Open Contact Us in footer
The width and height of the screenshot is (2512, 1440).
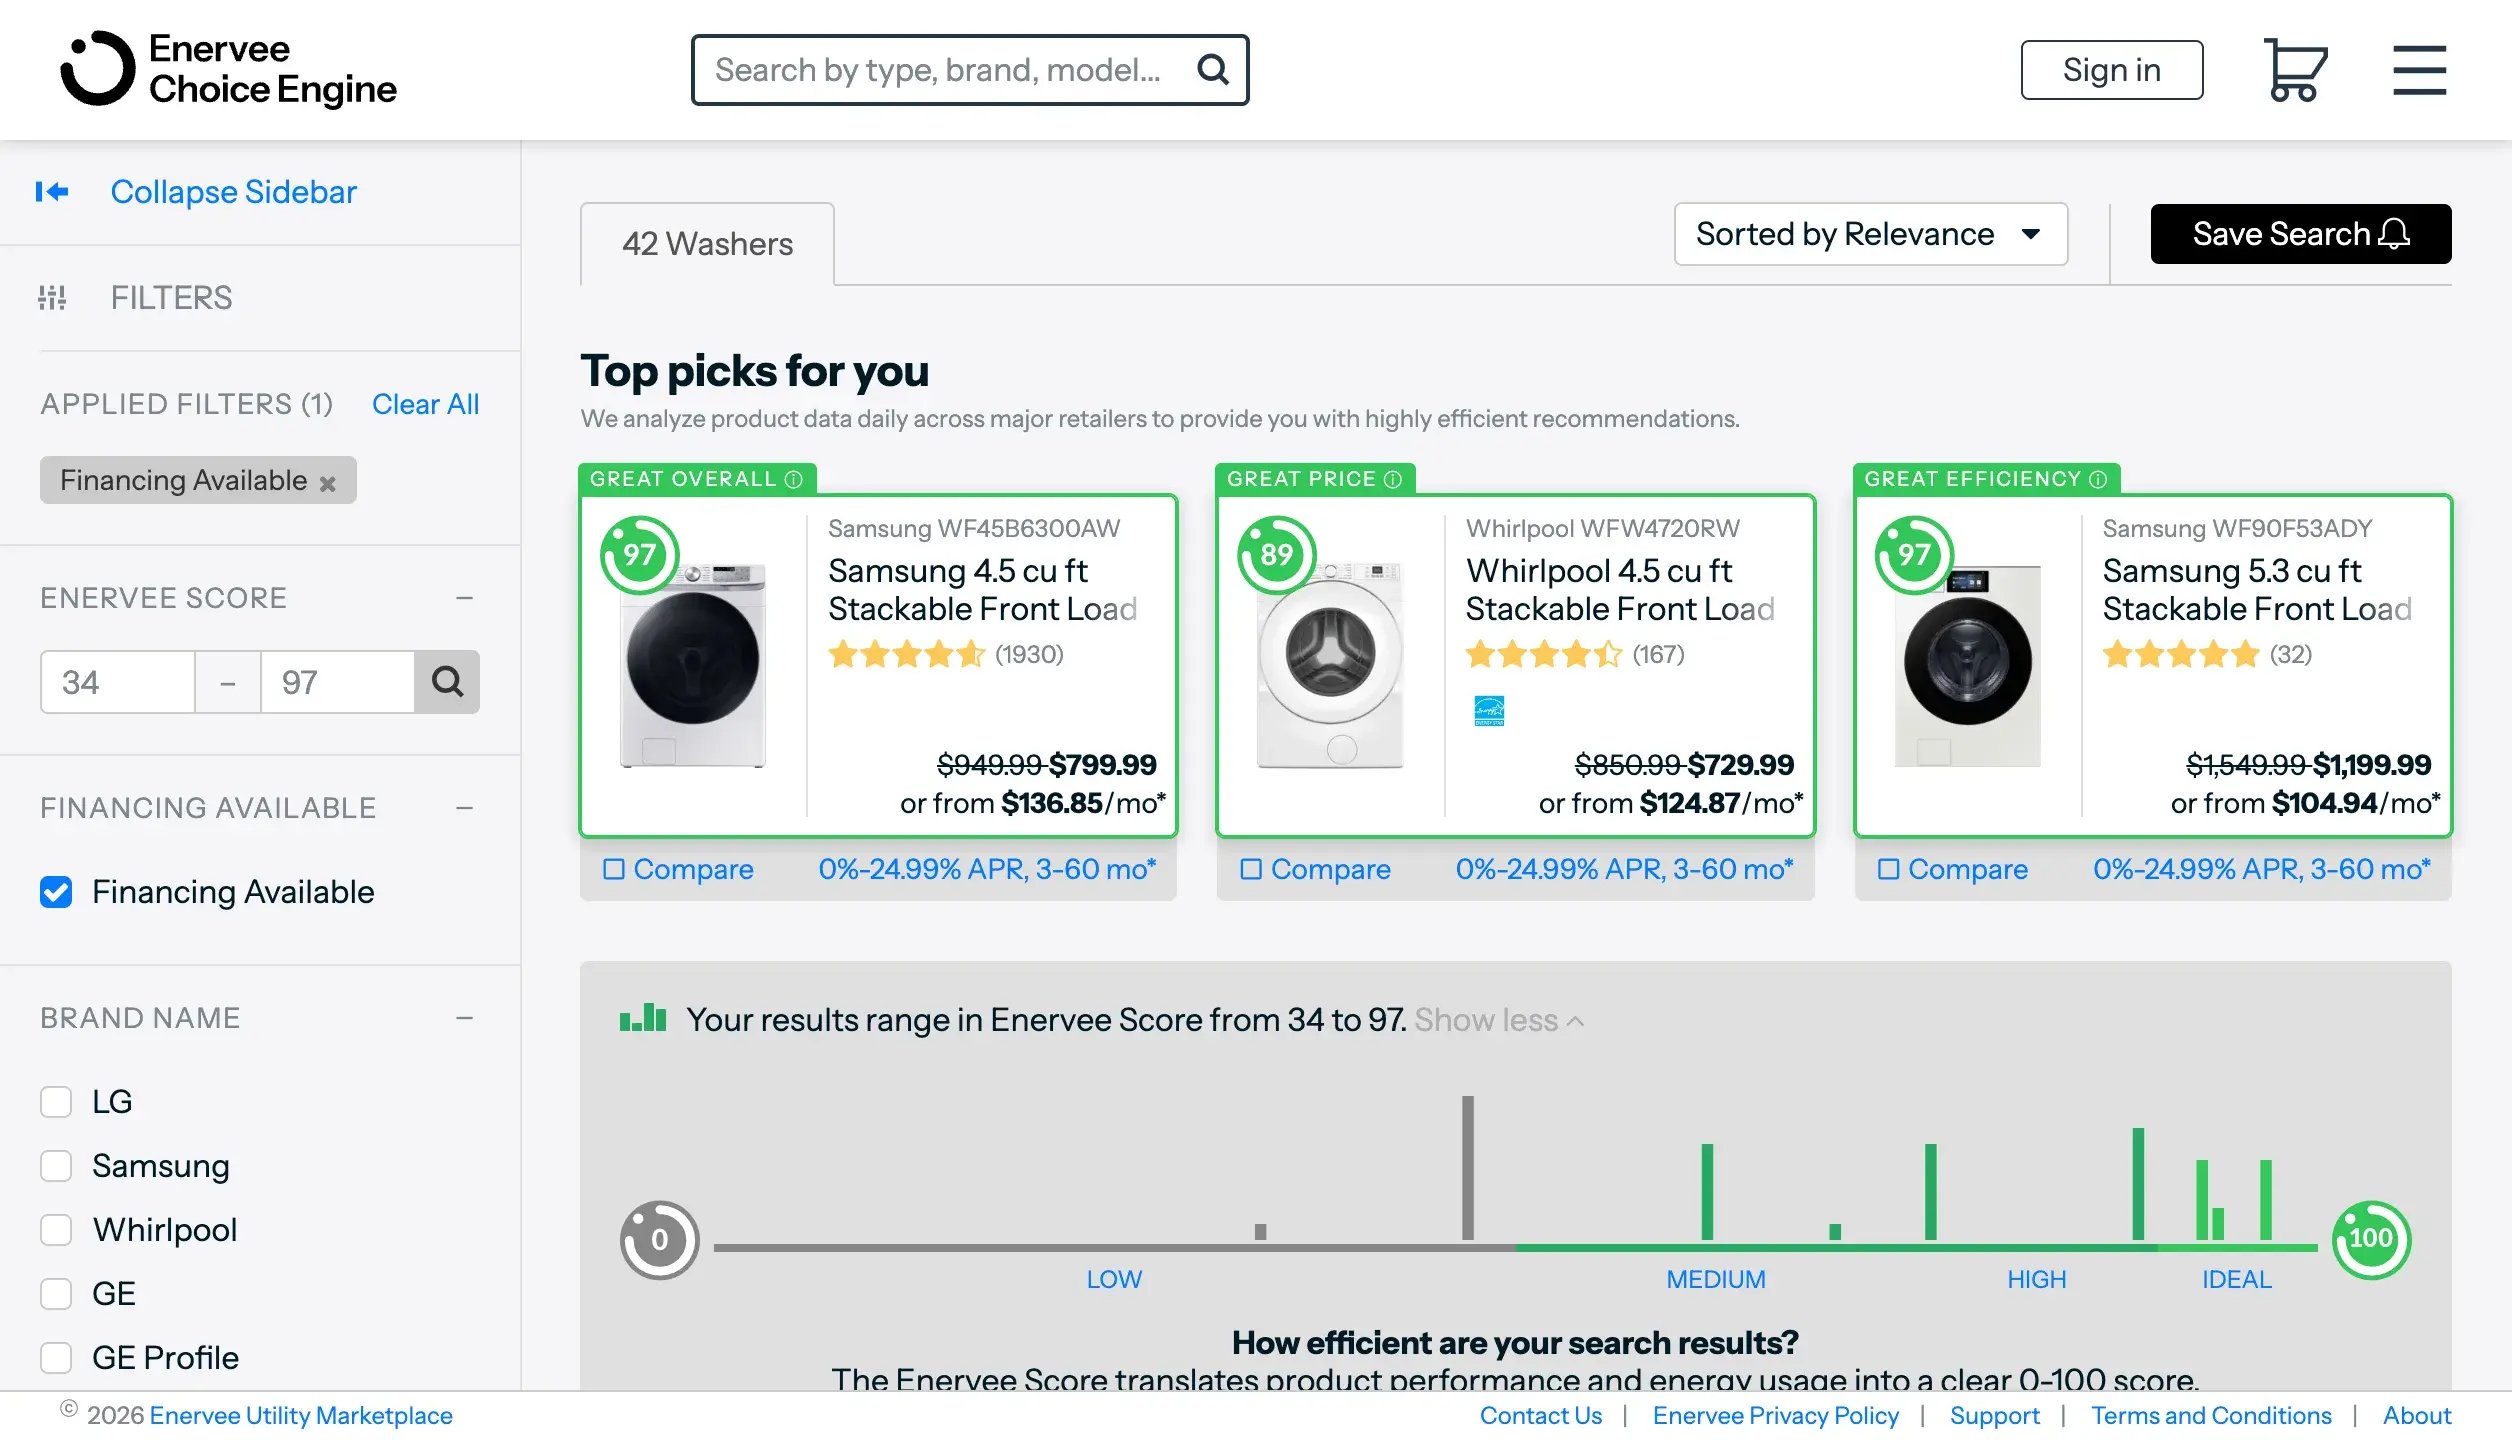(x=1540, y=1415)
